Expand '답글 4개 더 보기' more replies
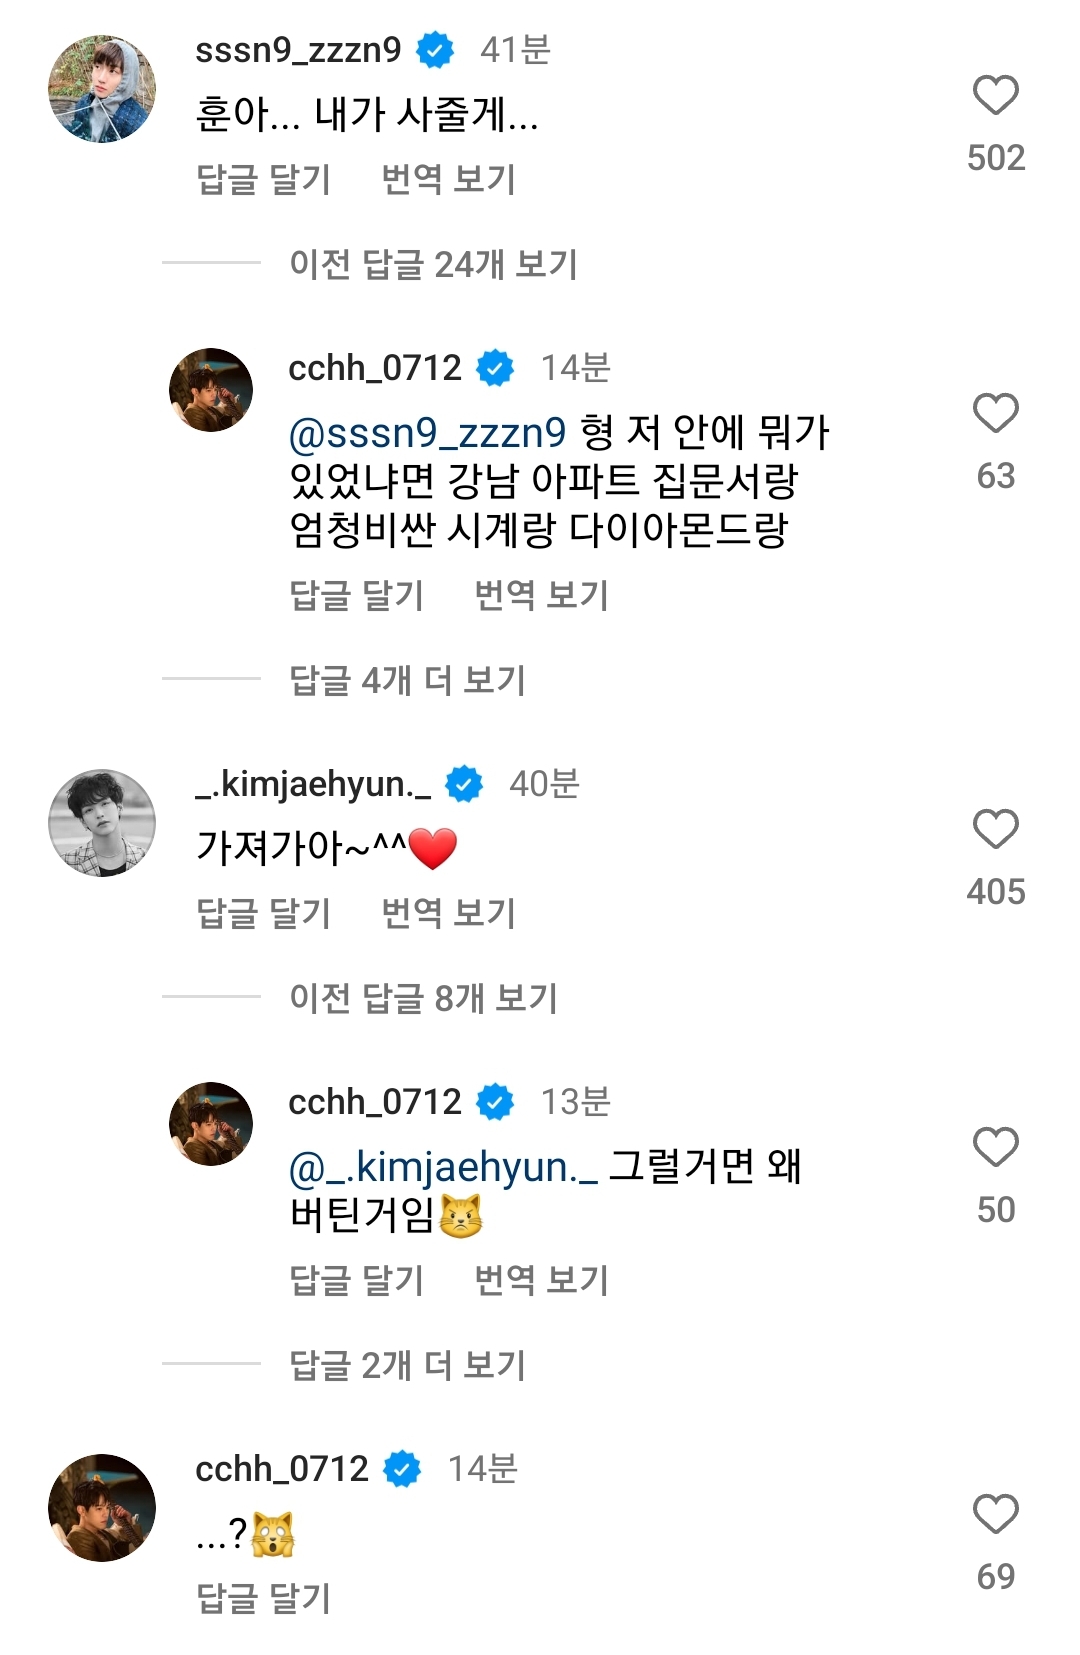 tap(407, 680)
